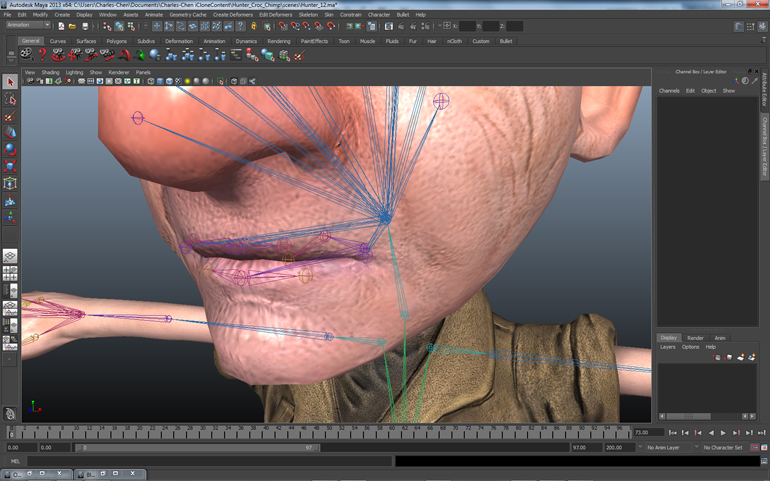Click the open scene folder icon
The height and width of the screenshot is (481, 770).
tap(73, 27)
